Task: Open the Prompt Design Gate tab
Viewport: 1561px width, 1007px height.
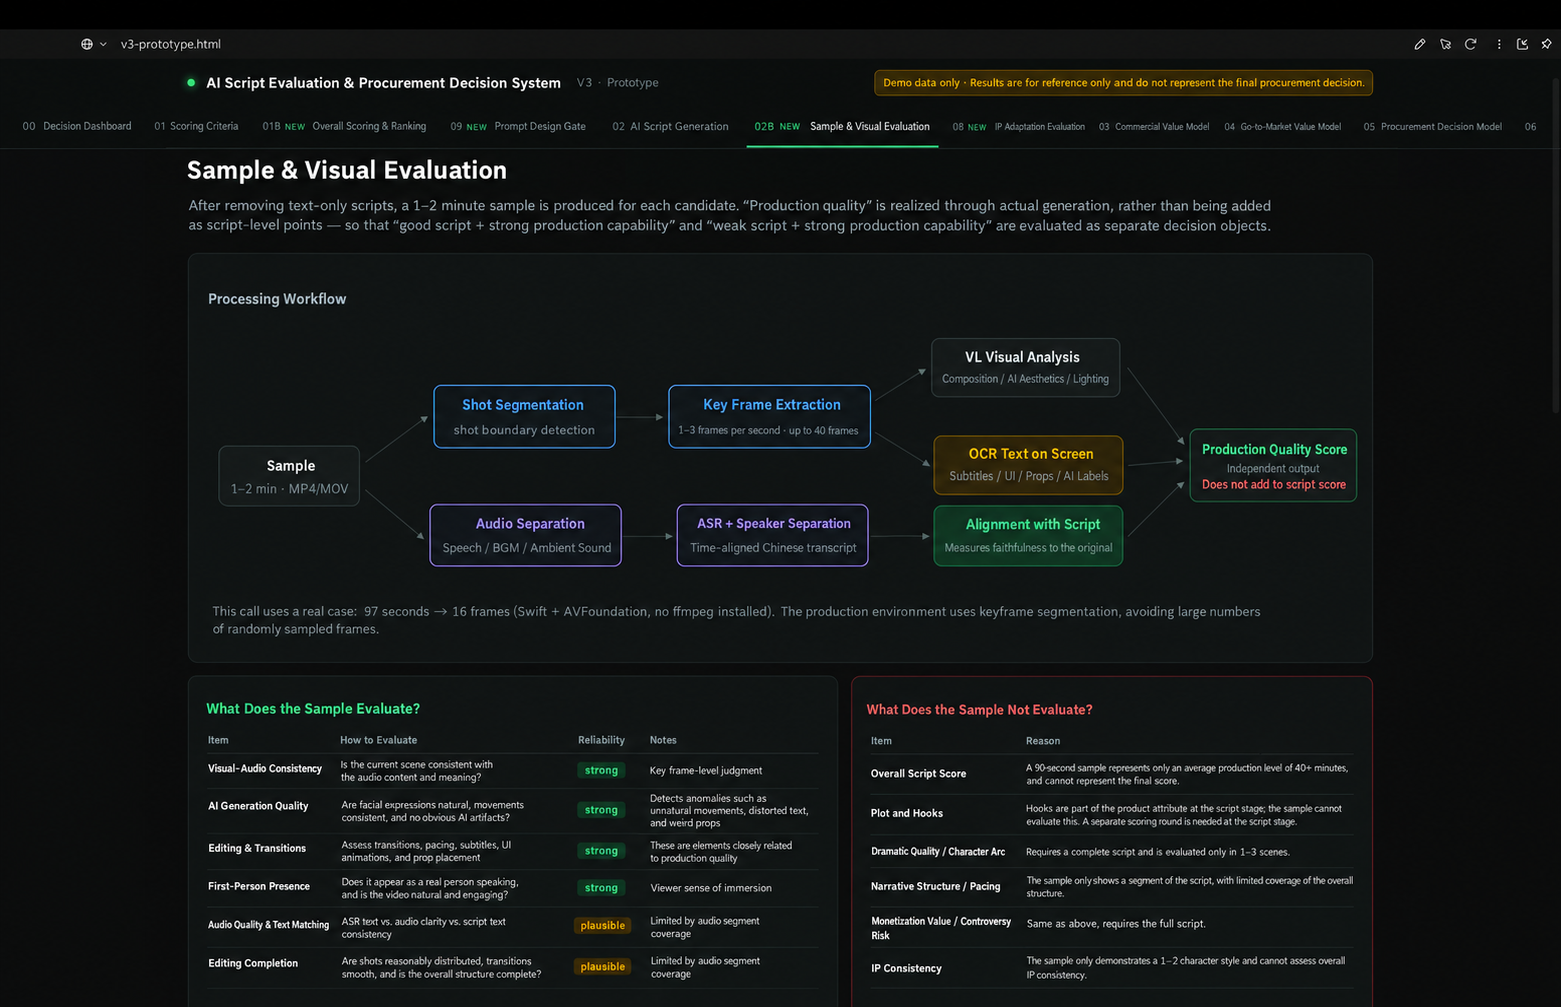Action: click(x=518, y=127)
